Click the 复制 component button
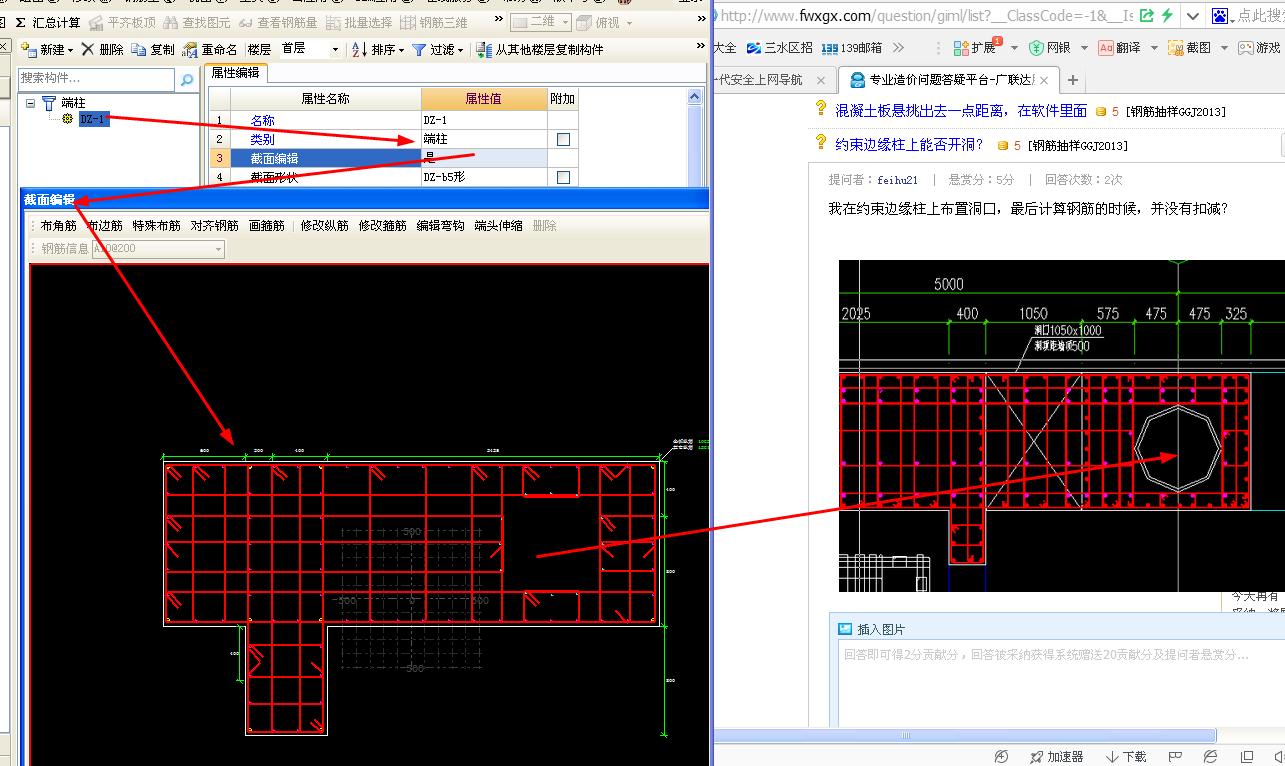 pyautogui.click(x=153, y=49)
